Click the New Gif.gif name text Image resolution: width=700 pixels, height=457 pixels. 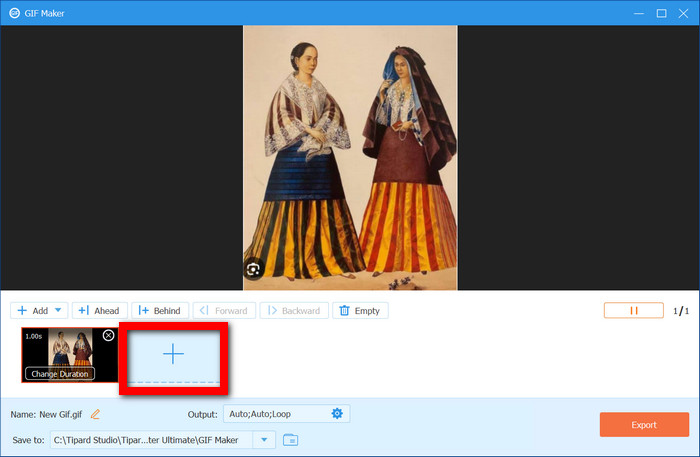61,414
